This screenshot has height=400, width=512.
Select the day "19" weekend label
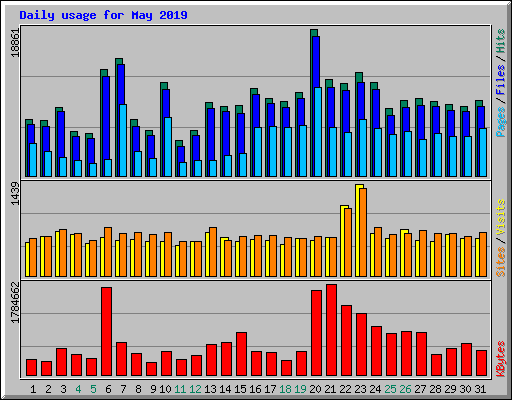300,389
